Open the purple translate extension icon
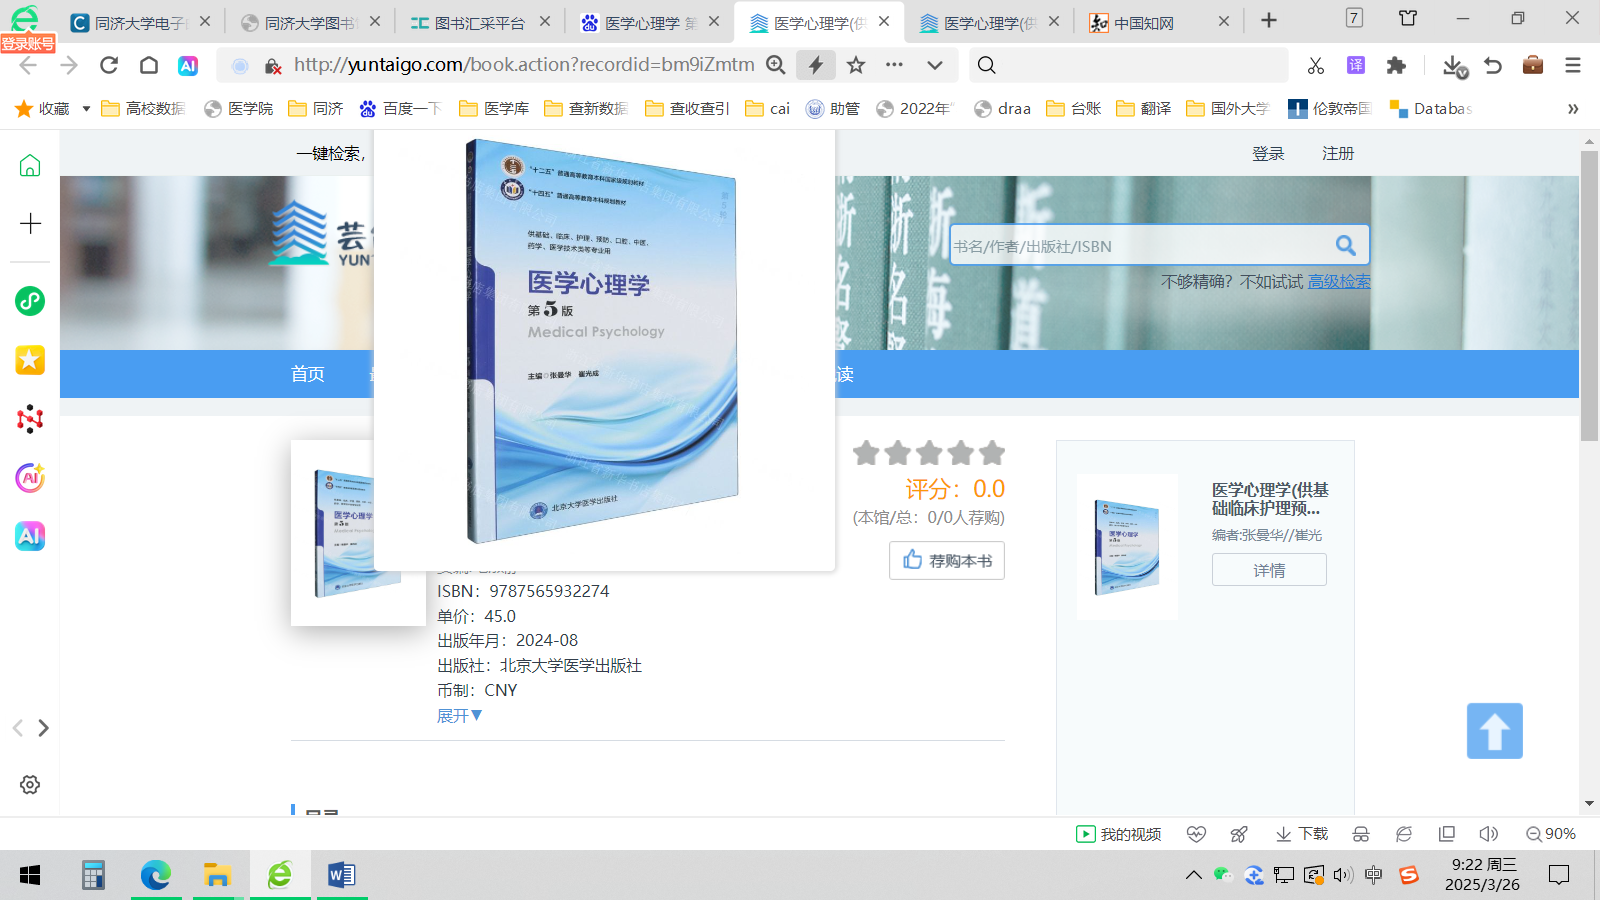The image size is (1600, 900). pos(1356,65)
